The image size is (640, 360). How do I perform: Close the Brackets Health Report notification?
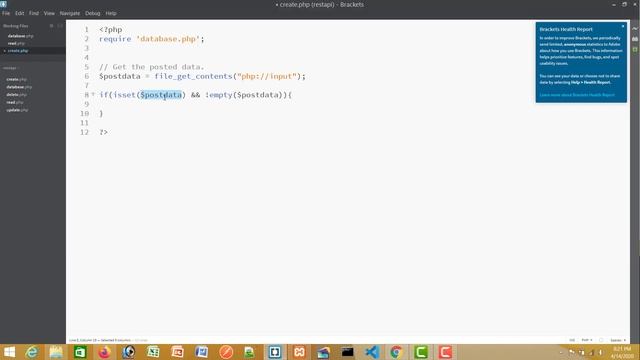pos(623,26)
